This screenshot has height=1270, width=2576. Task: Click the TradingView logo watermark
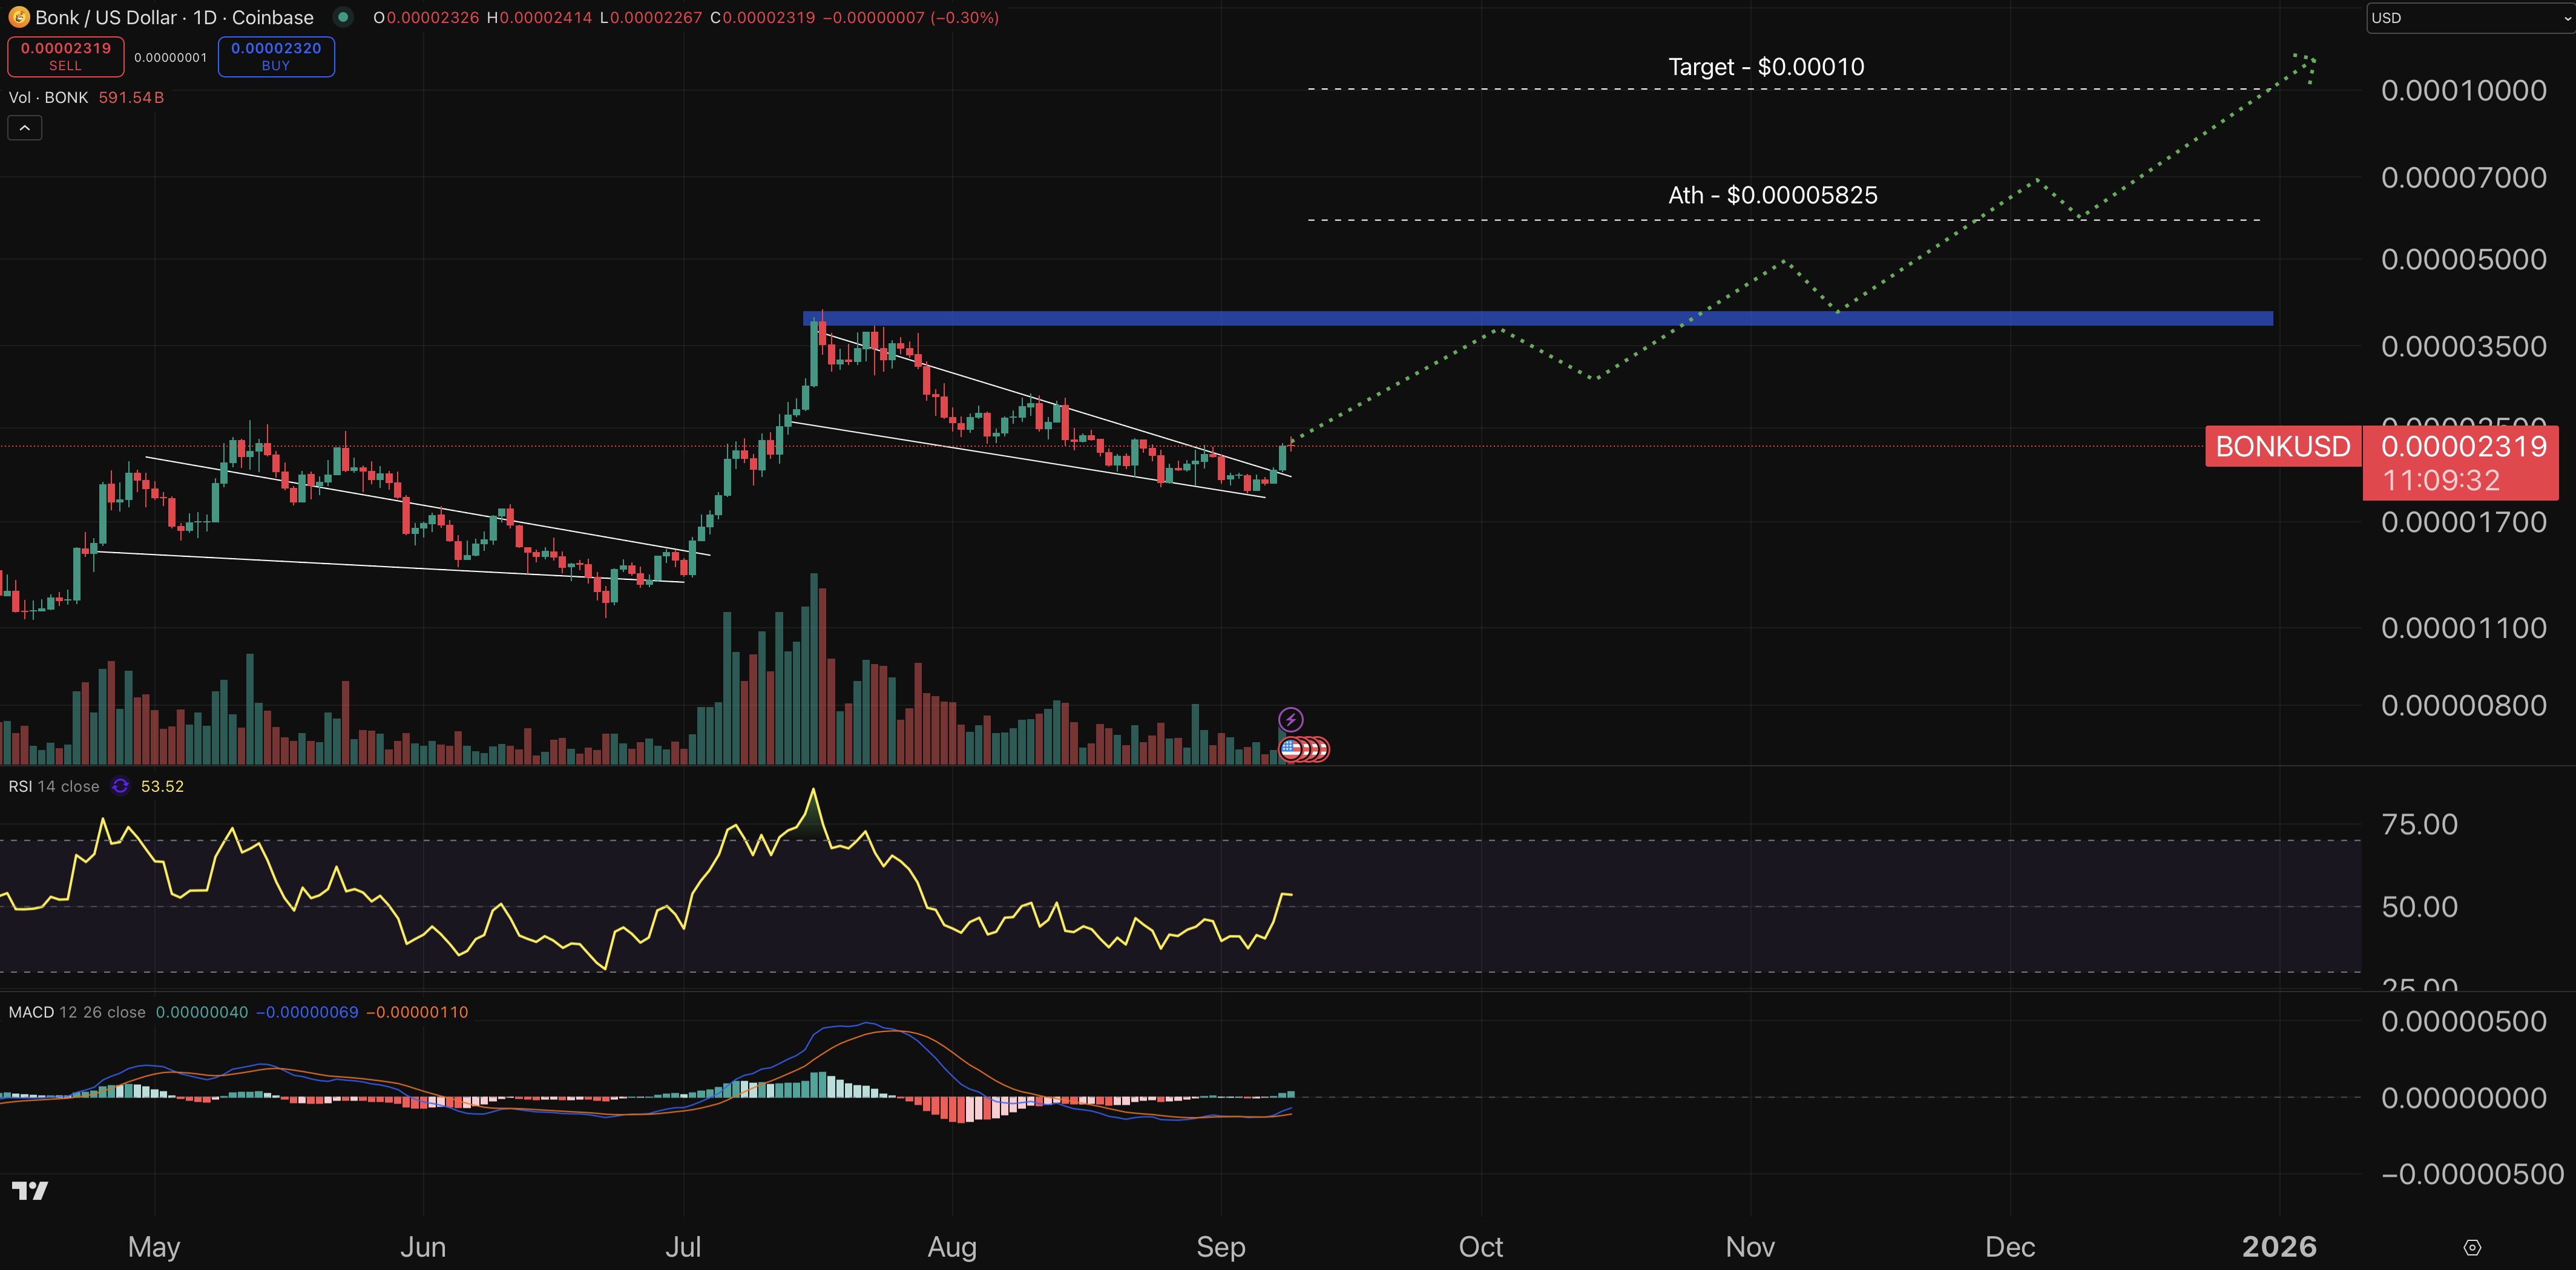(30, 1191)
